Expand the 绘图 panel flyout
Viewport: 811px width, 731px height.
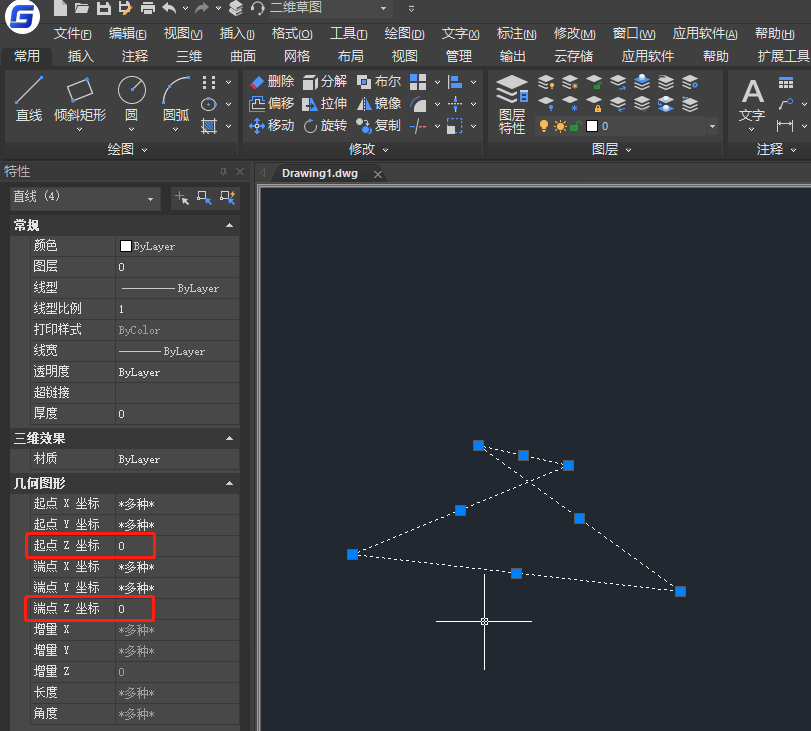[x=145, y=150]
